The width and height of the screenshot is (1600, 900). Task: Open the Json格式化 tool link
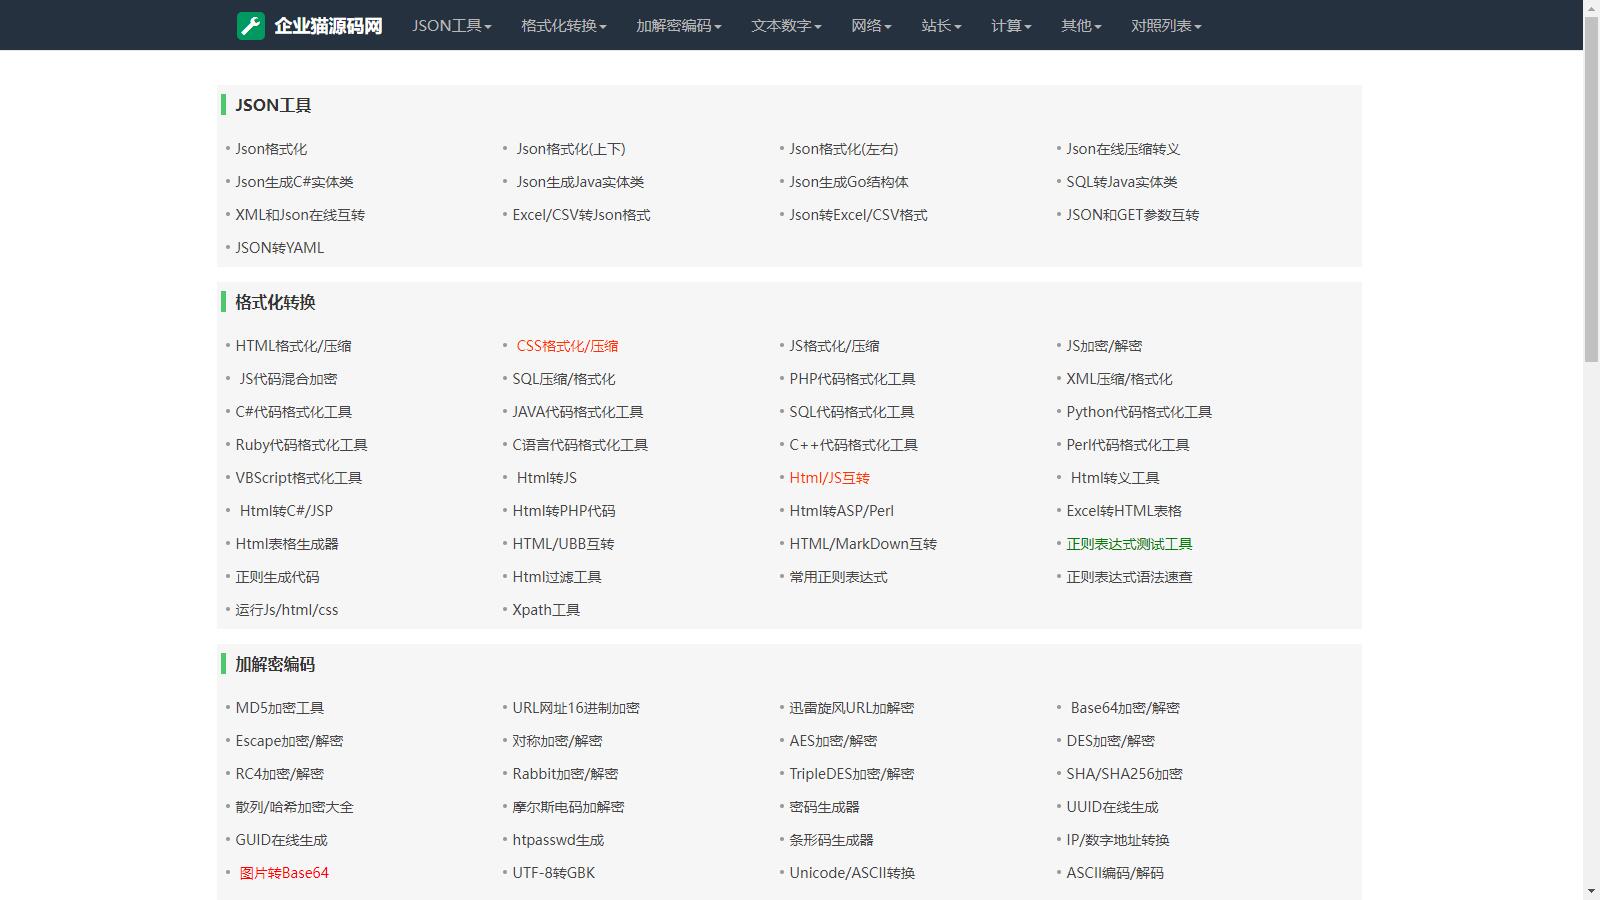(x=271, y=149)
